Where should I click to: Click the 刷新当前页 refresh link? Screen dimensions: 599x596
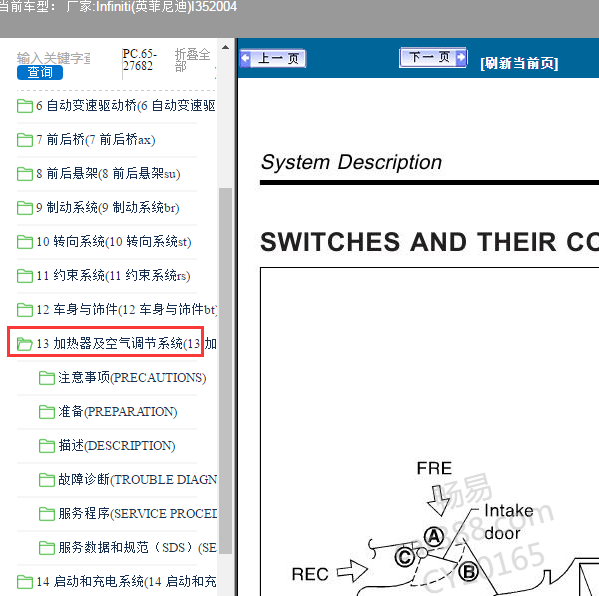pyautogui.click(x=519, y=63)
